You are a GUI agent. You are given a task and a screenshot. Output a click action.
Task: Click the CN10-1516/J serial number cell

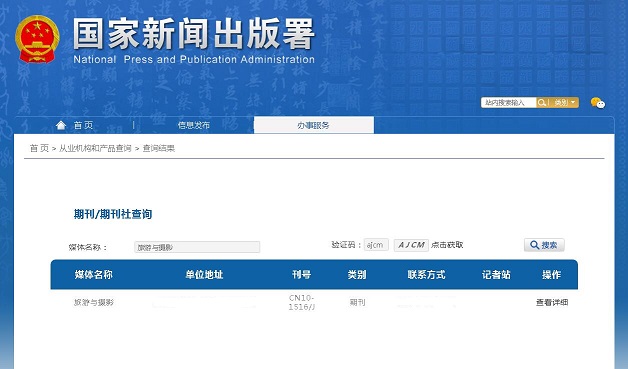pyautogui.click(x=302, y=302)
